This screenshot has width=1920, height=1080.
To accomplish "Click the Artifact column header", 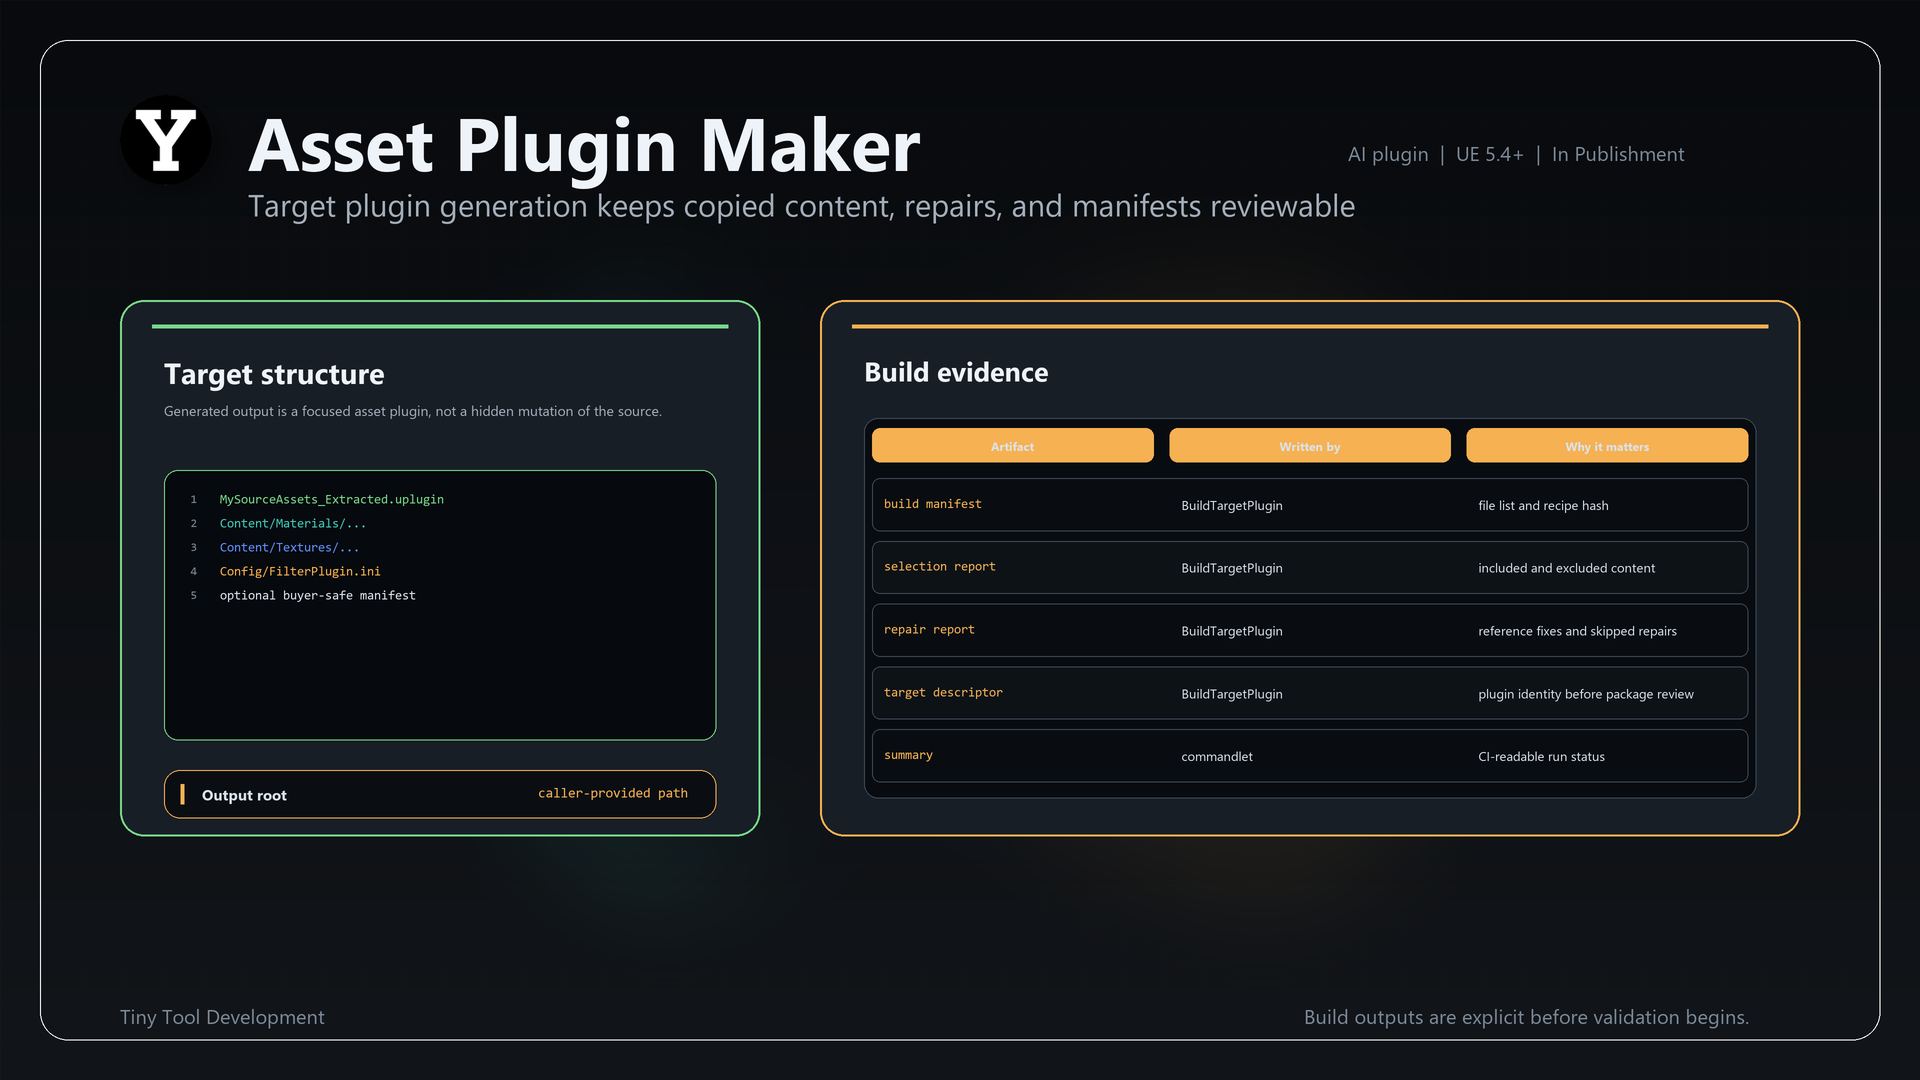I will tap(1012, 446).
